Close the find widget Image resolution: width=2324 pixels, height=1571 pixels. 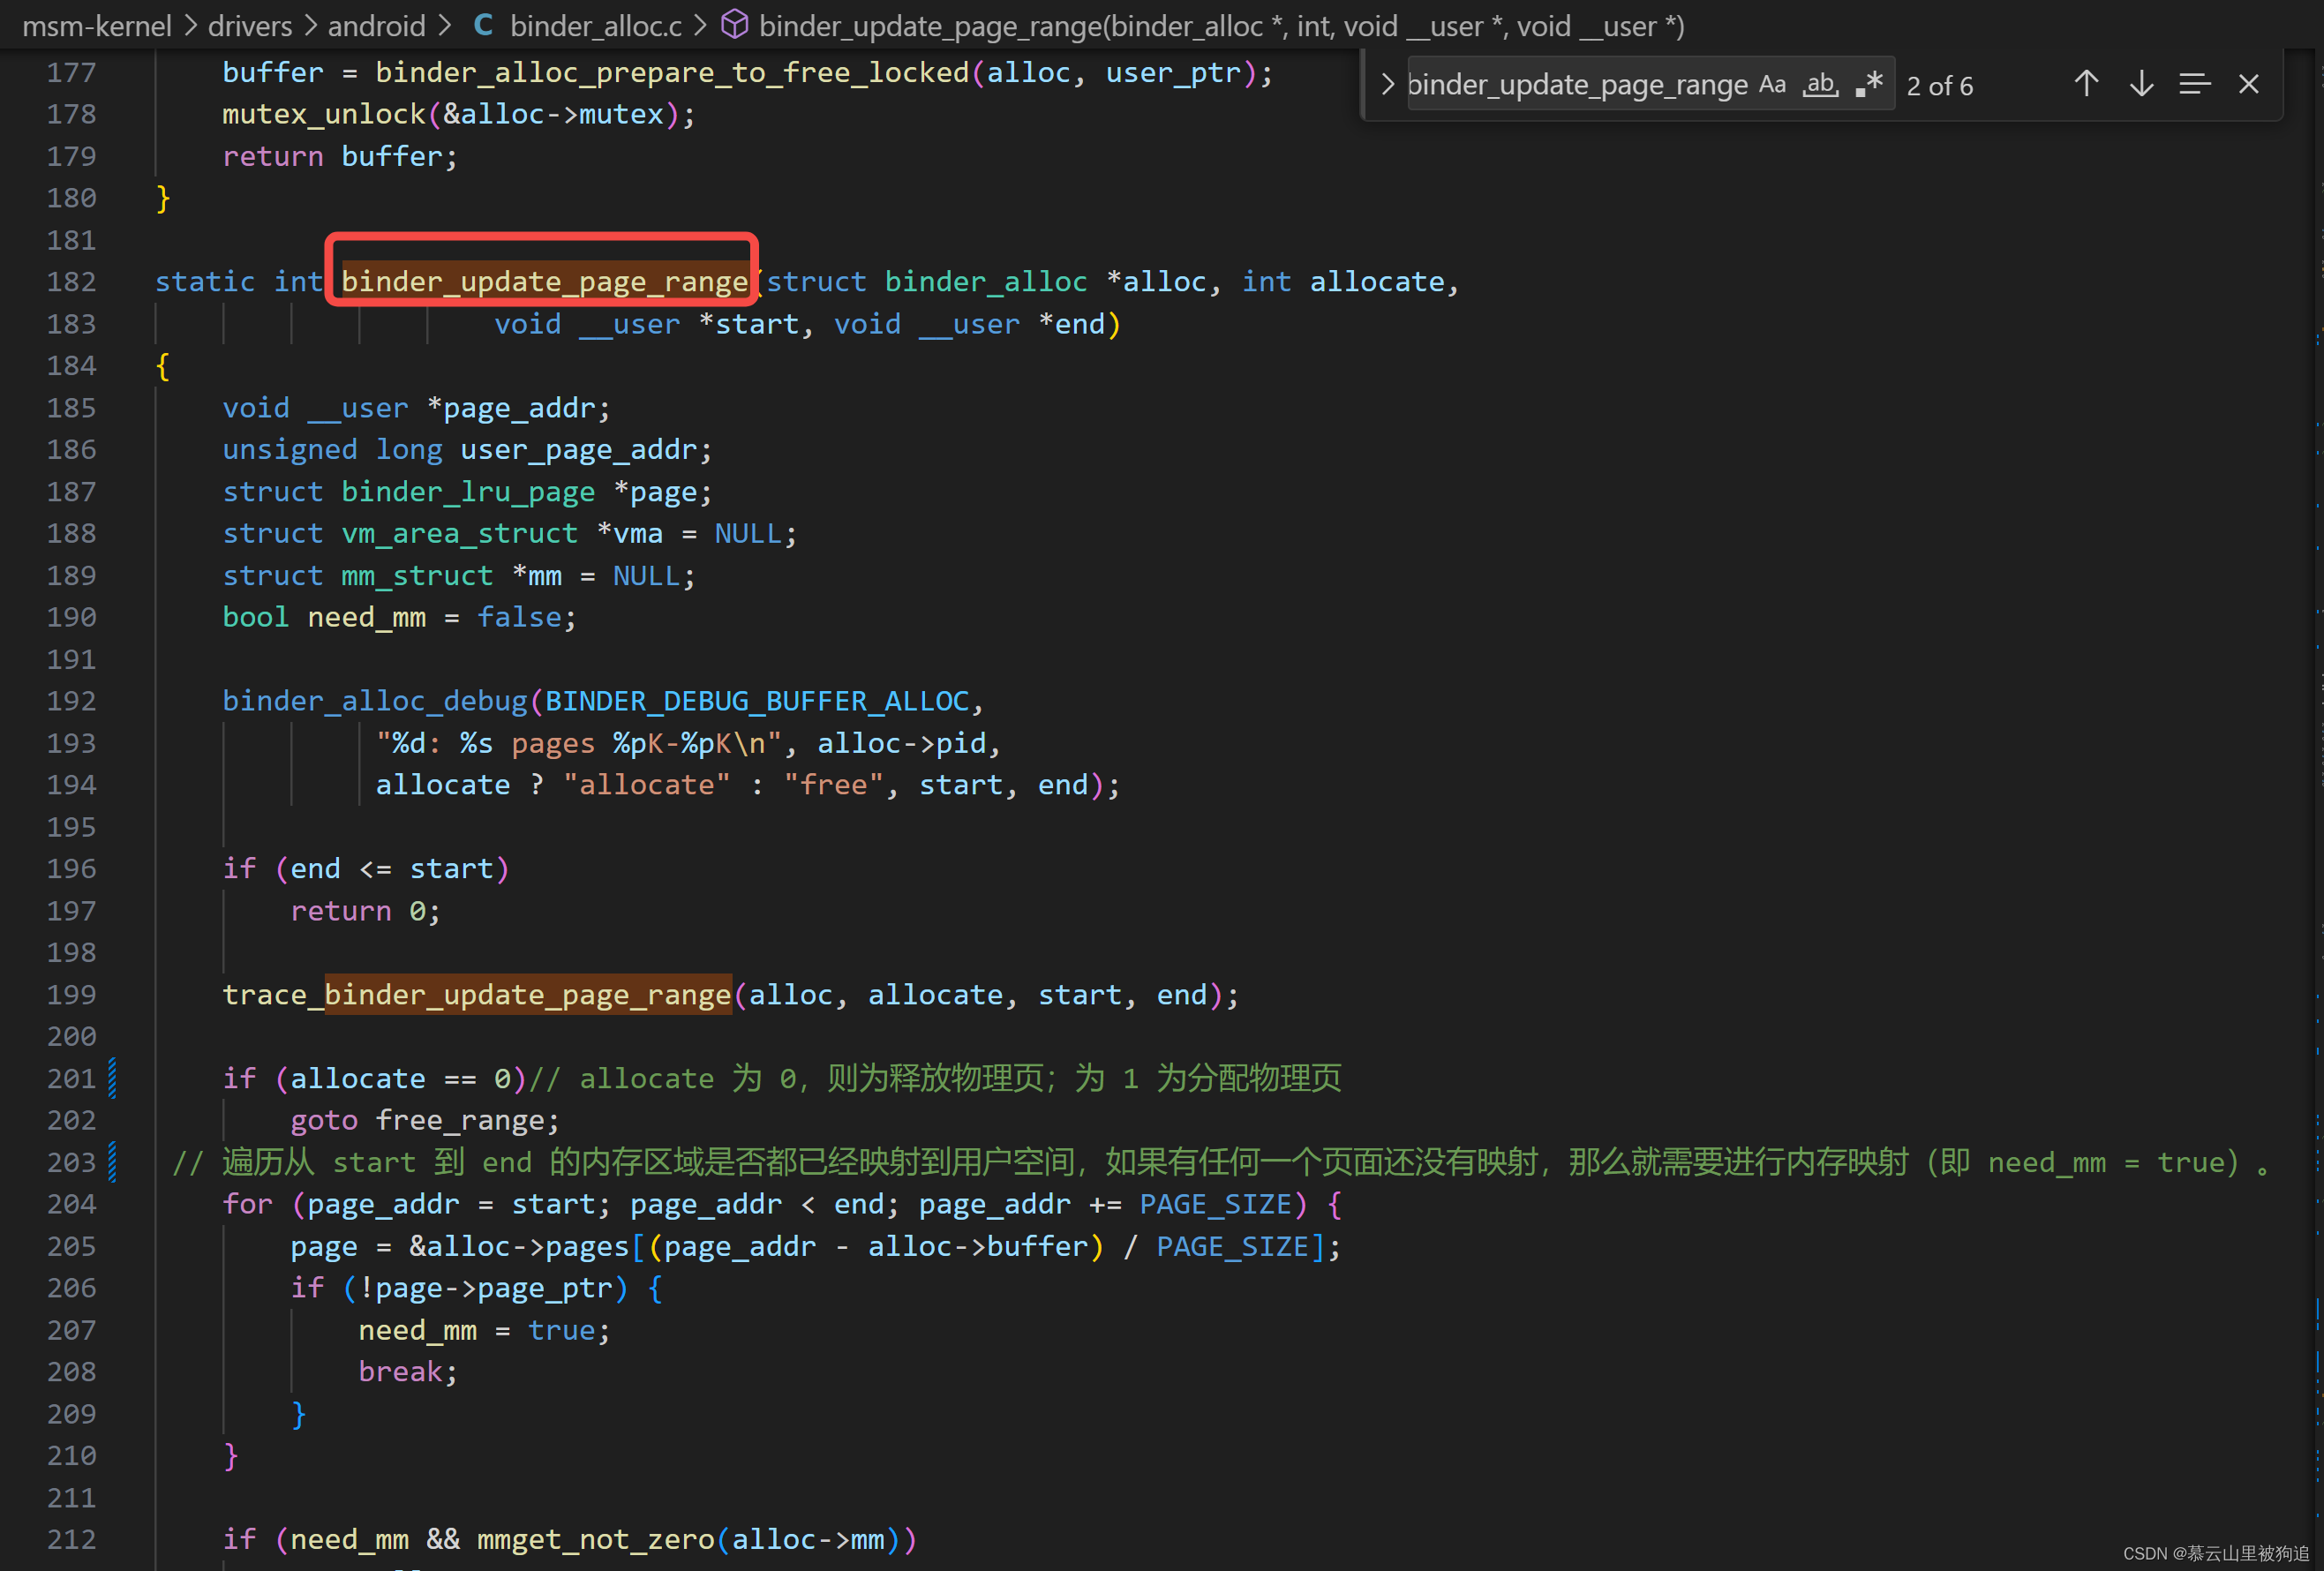[x=2248, y=85]
